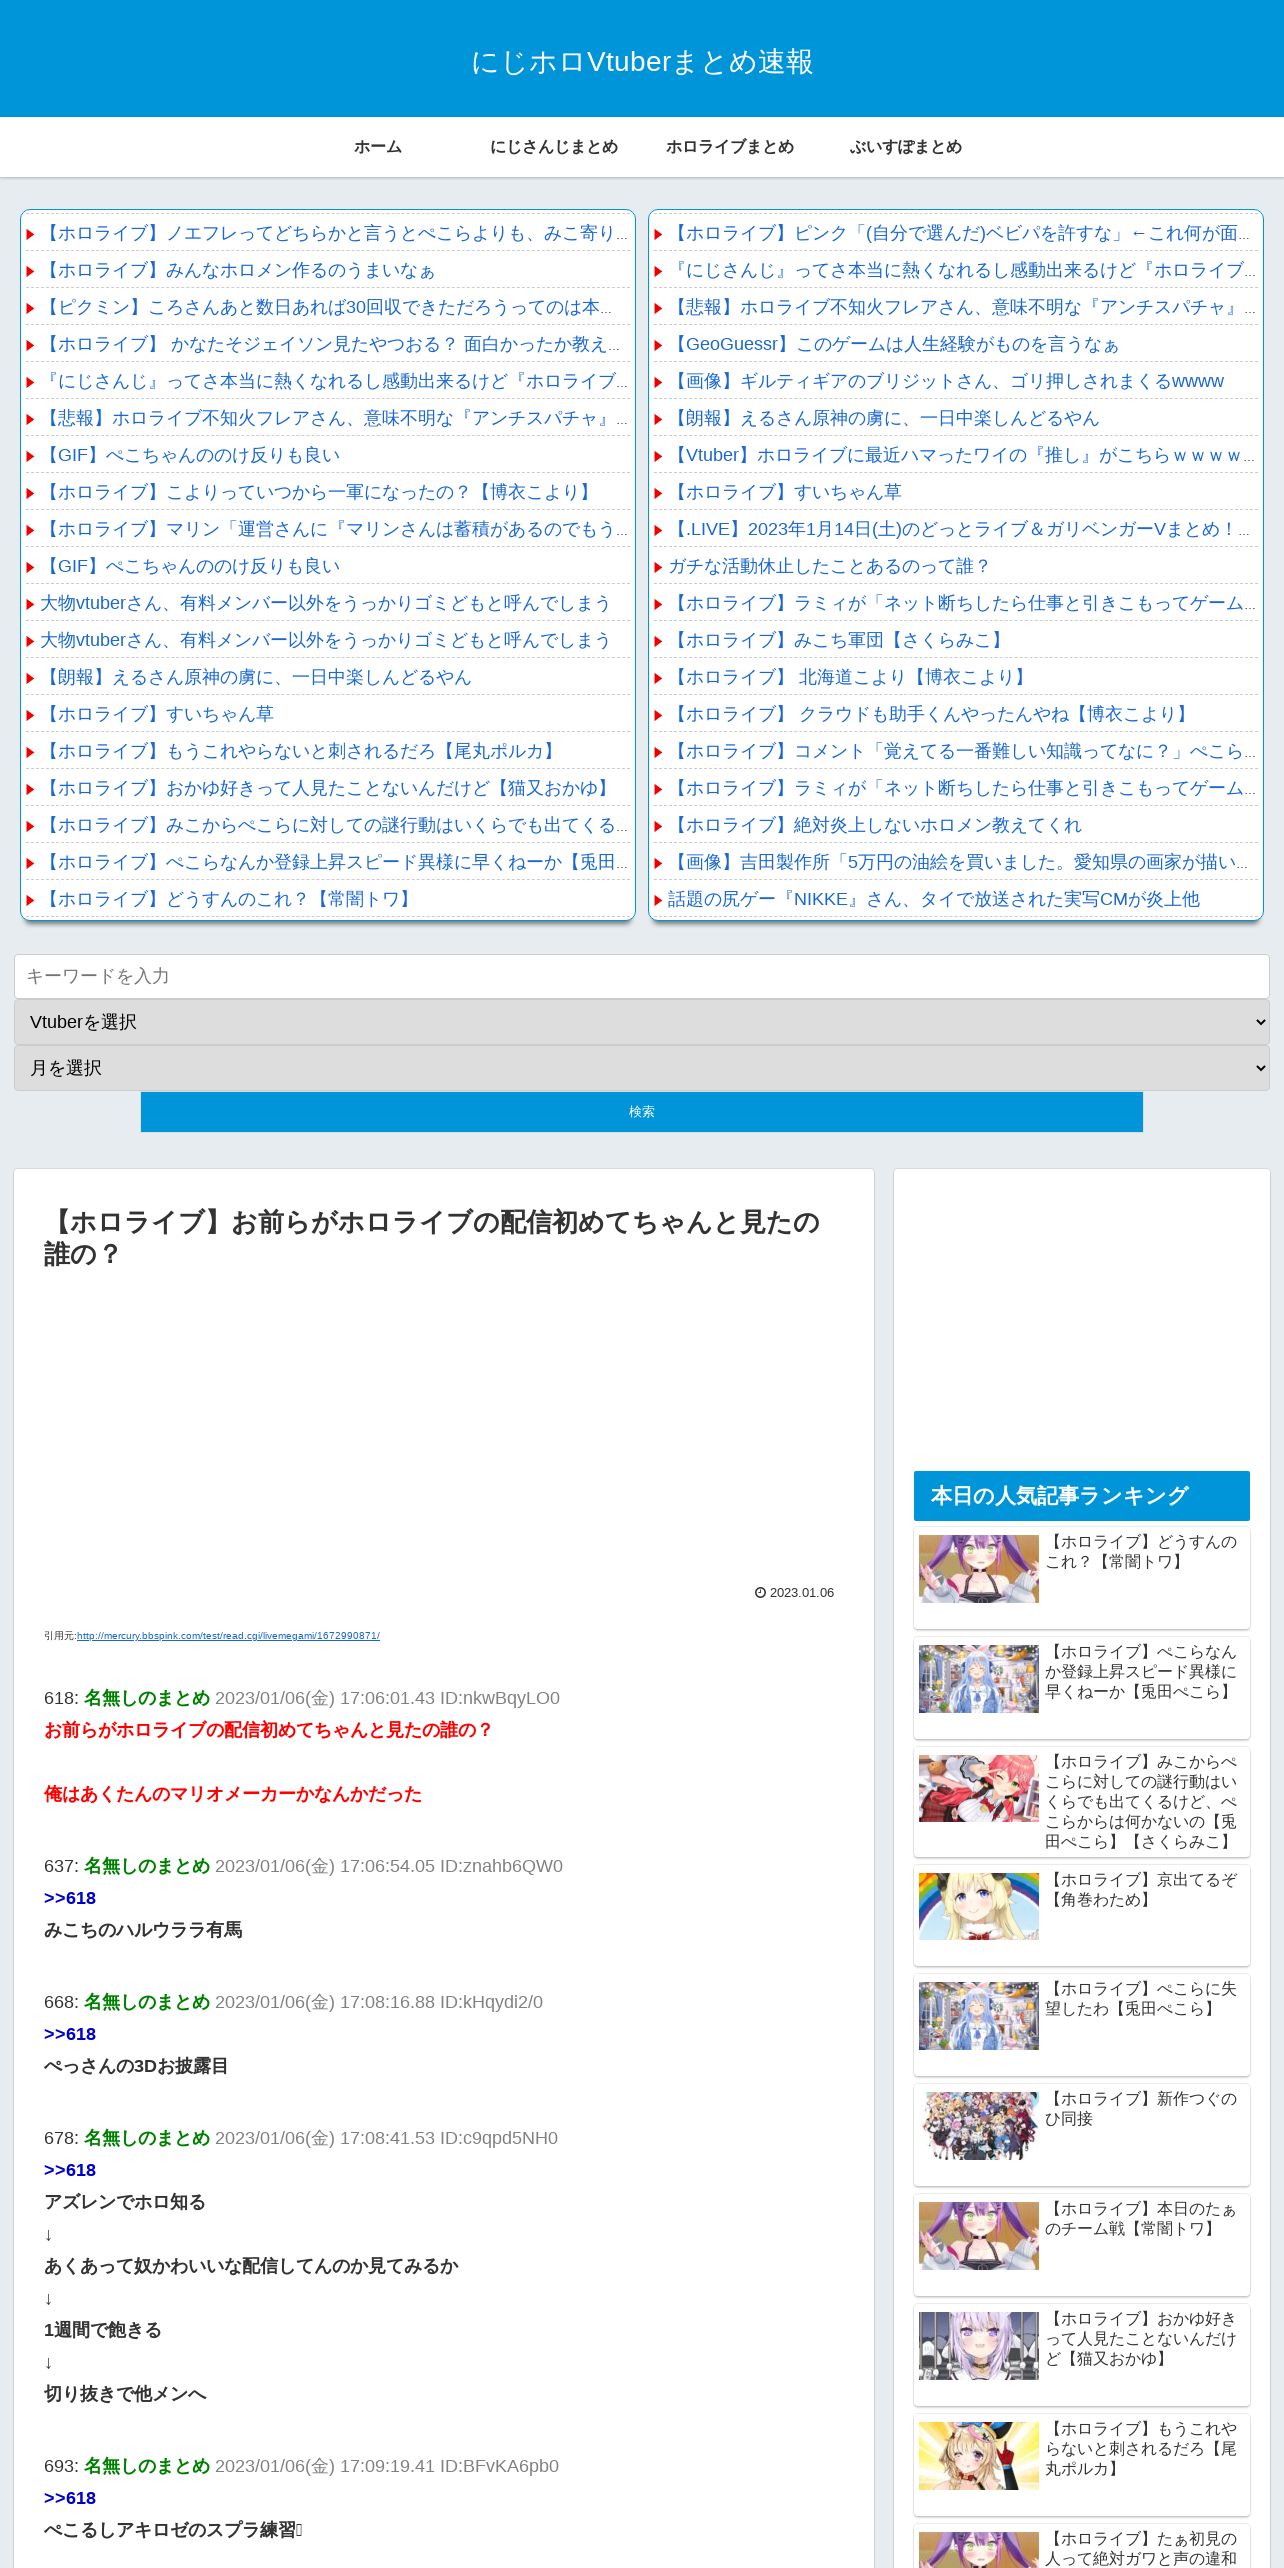Click the site title にじホロVtuberまとめ速報
This screenshot has width=1284, height=2568.
pos(642,62)
